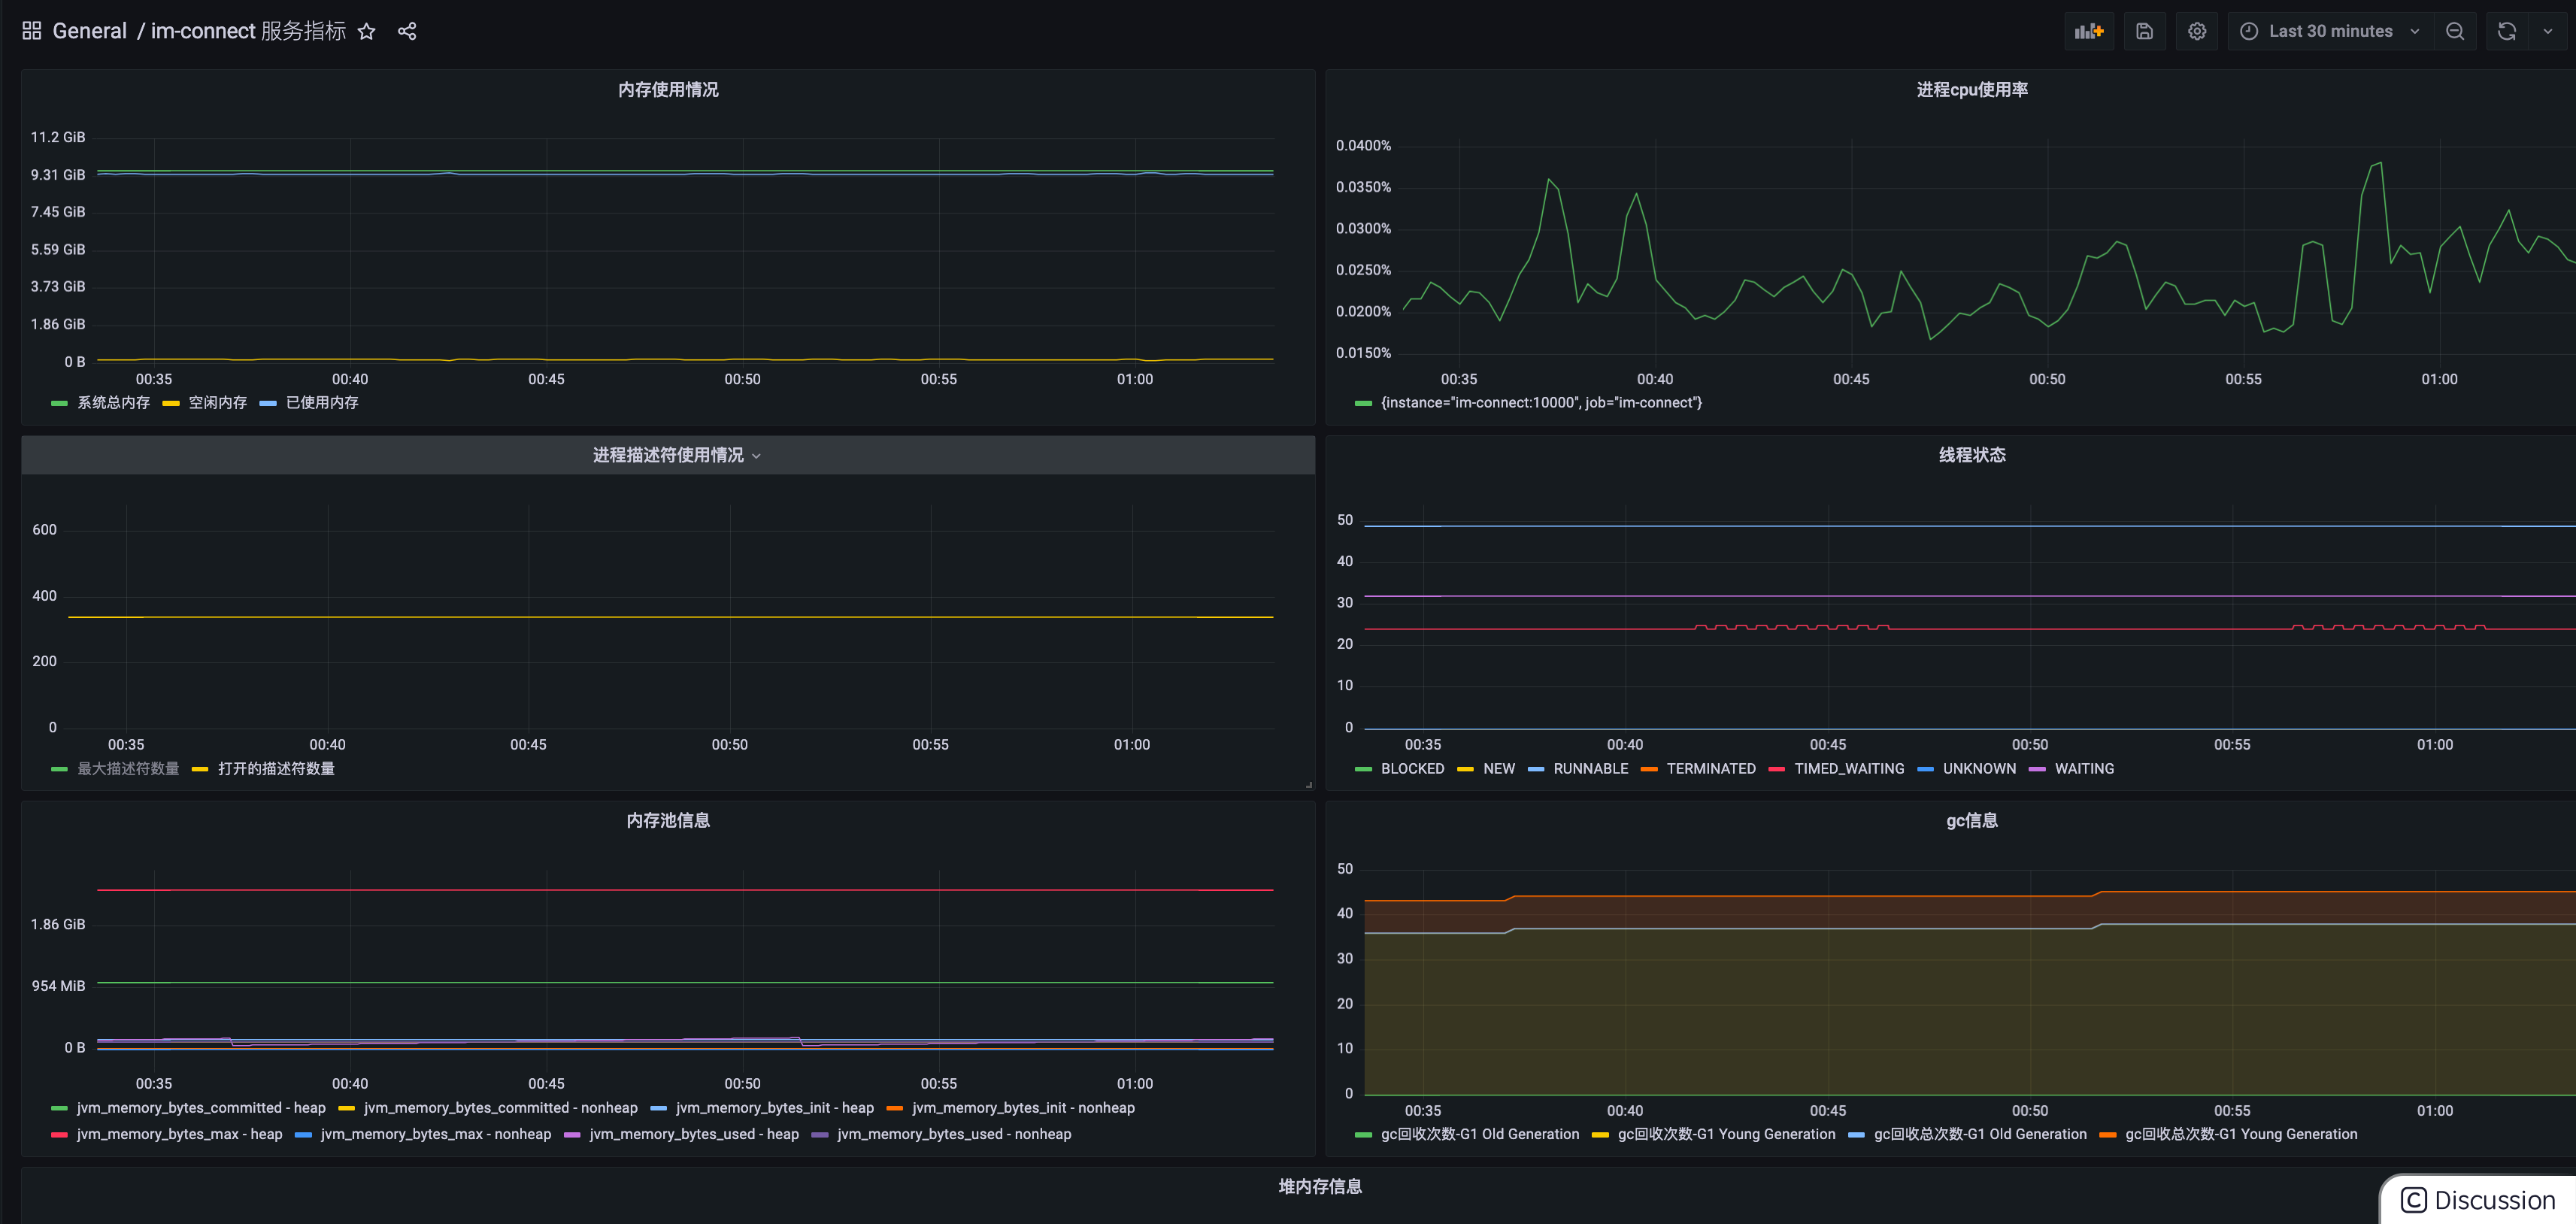Click the save dashboard icon

(2144, 31)
